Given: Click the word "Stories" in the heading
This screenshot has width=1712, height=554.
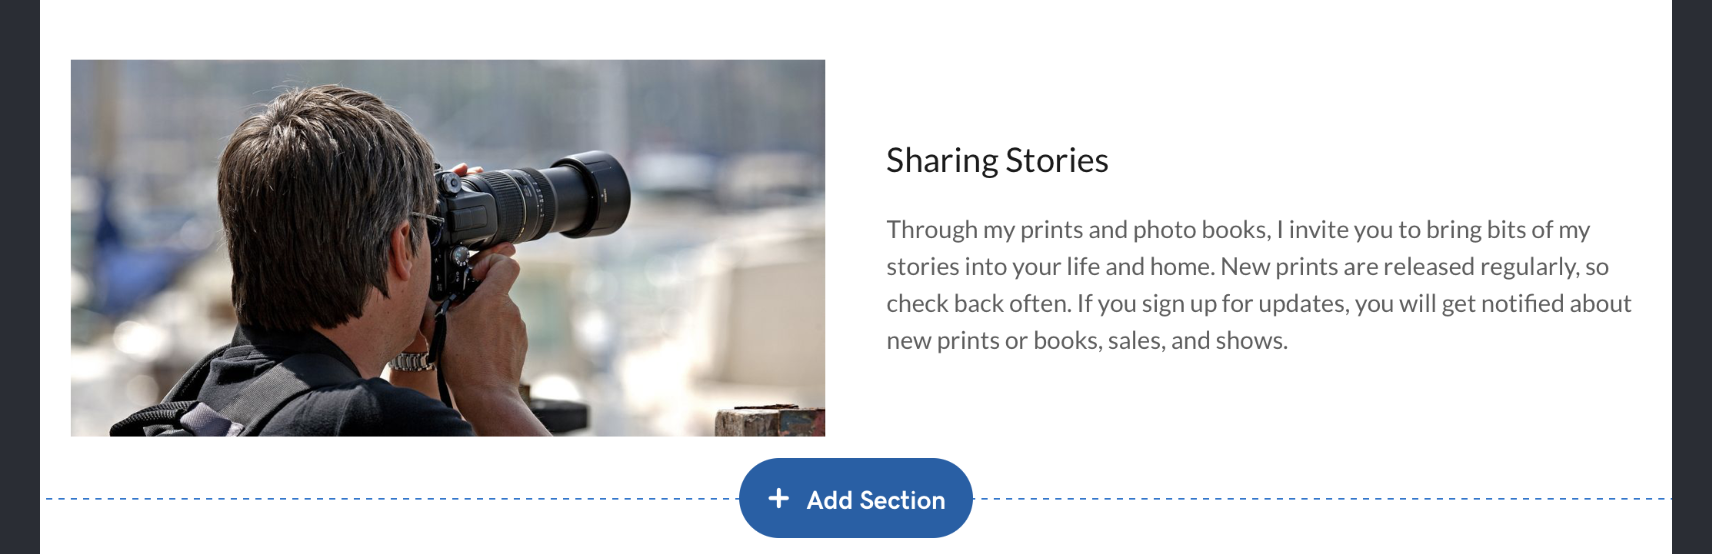Looking at the screenshot, I should pos(1056,161).
